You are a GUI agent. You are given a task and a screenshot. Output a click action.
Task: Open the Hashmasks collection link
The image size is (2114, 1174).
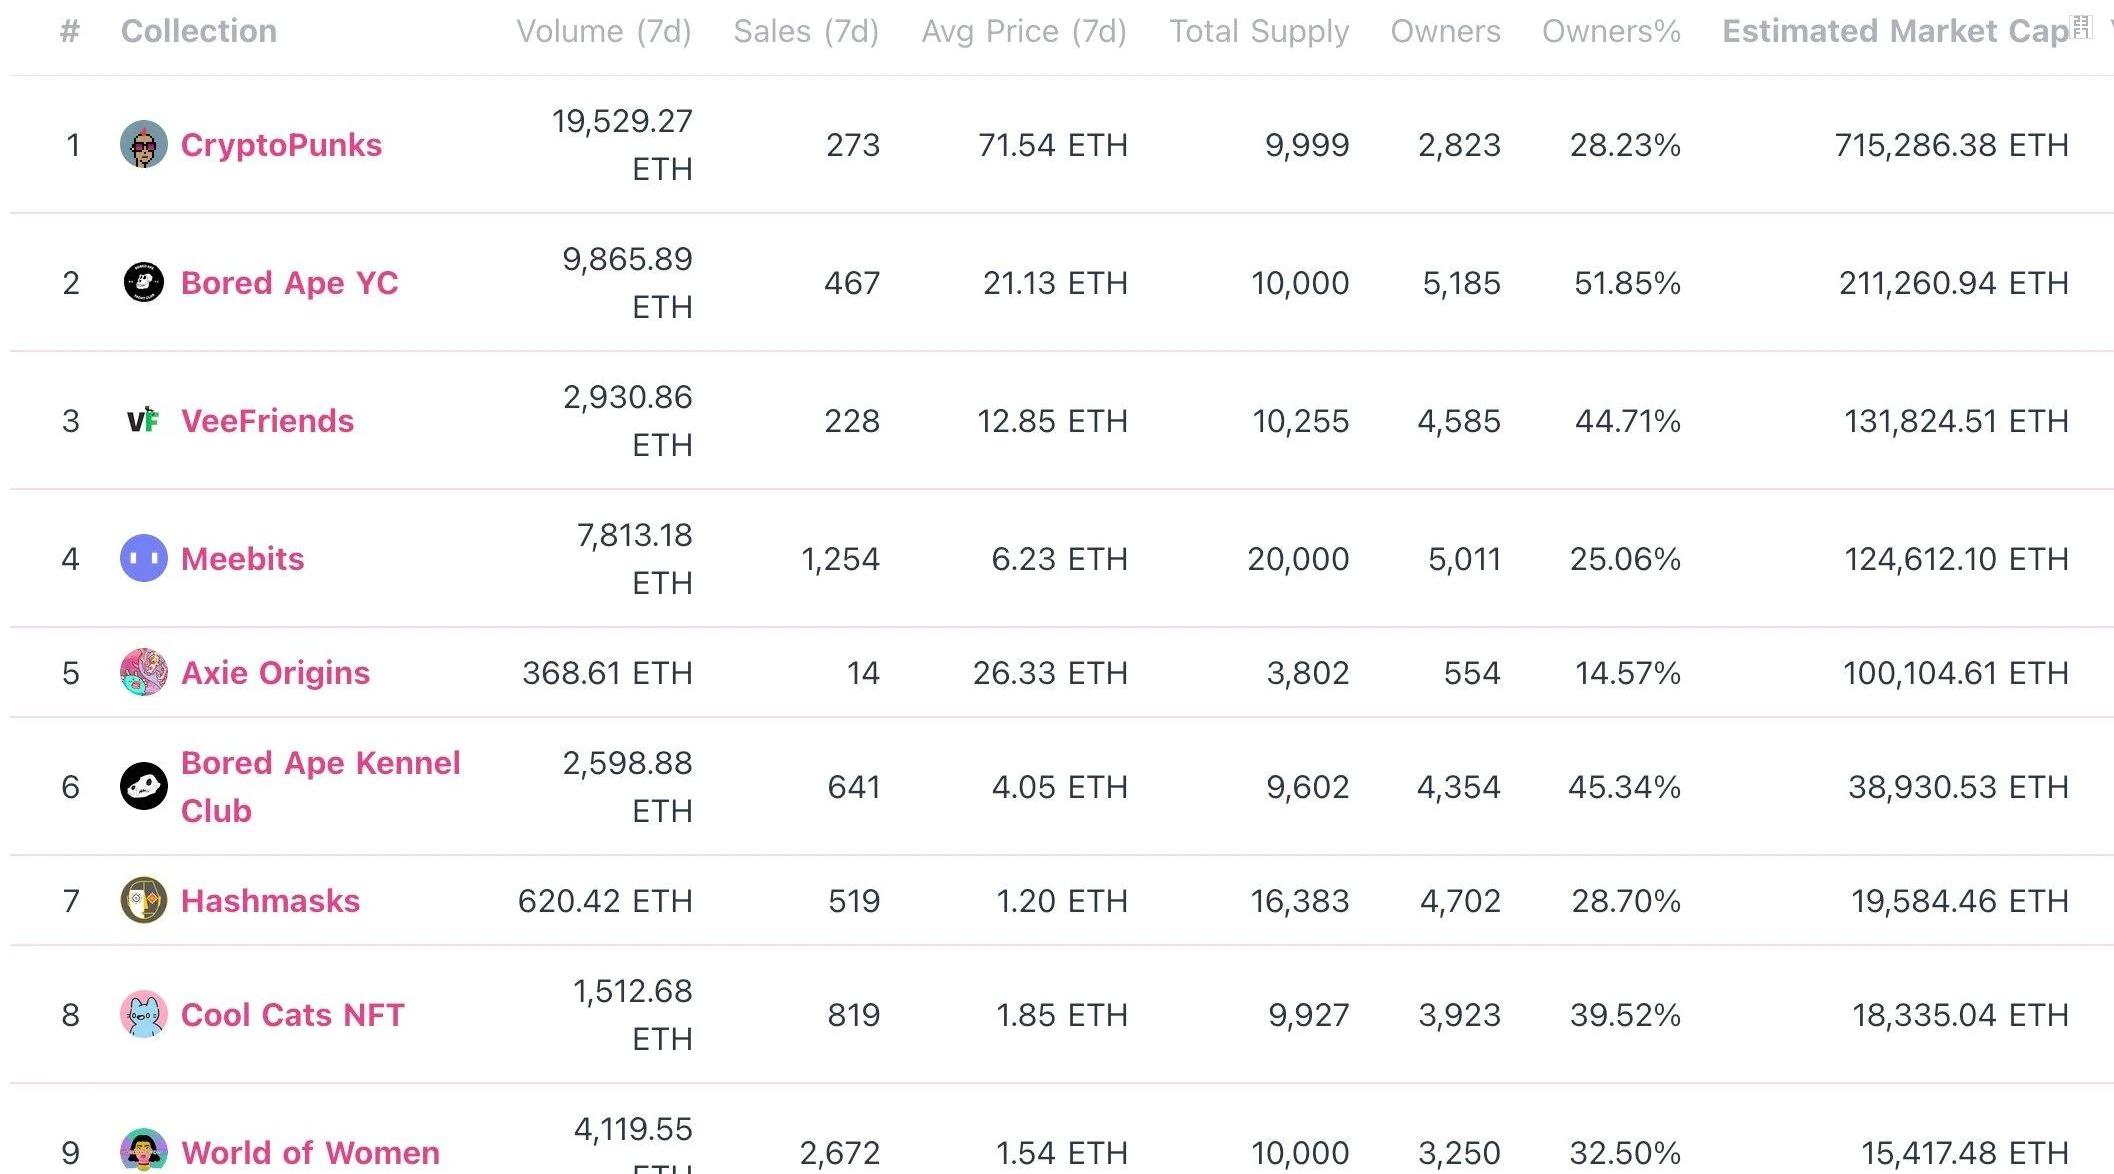270,901
